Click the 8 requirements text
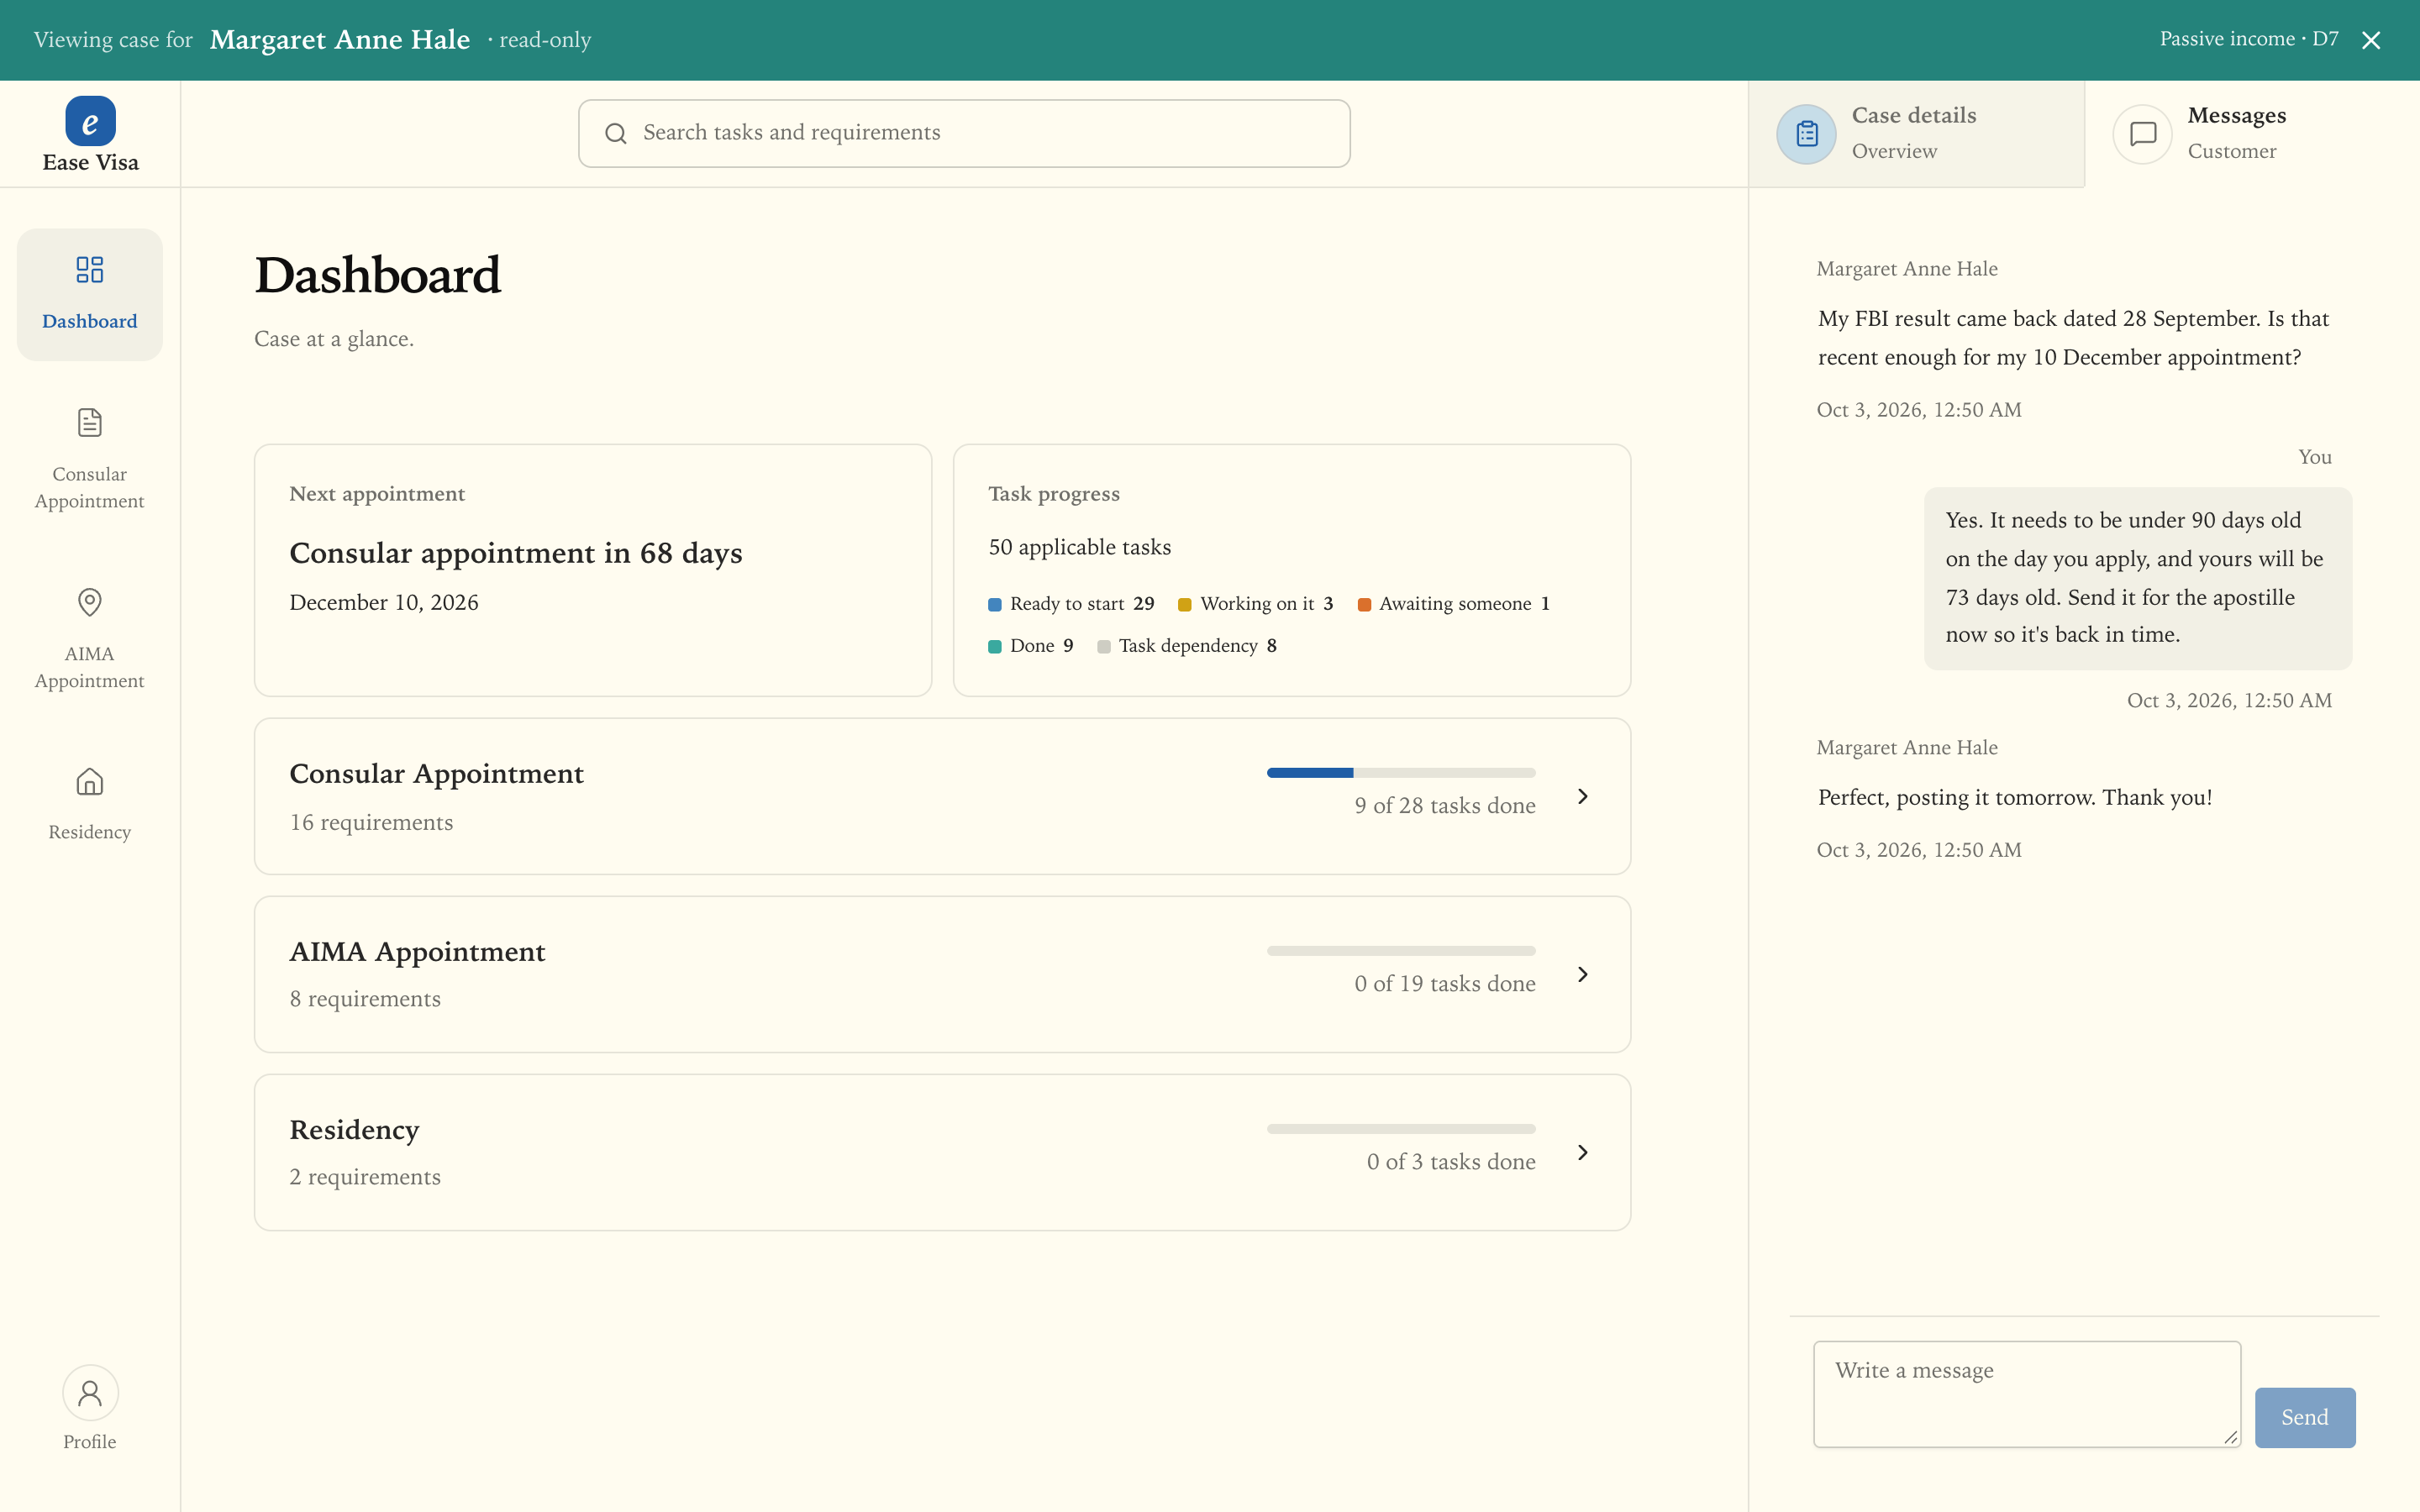 pyautogui.click(x=365, y=999)
